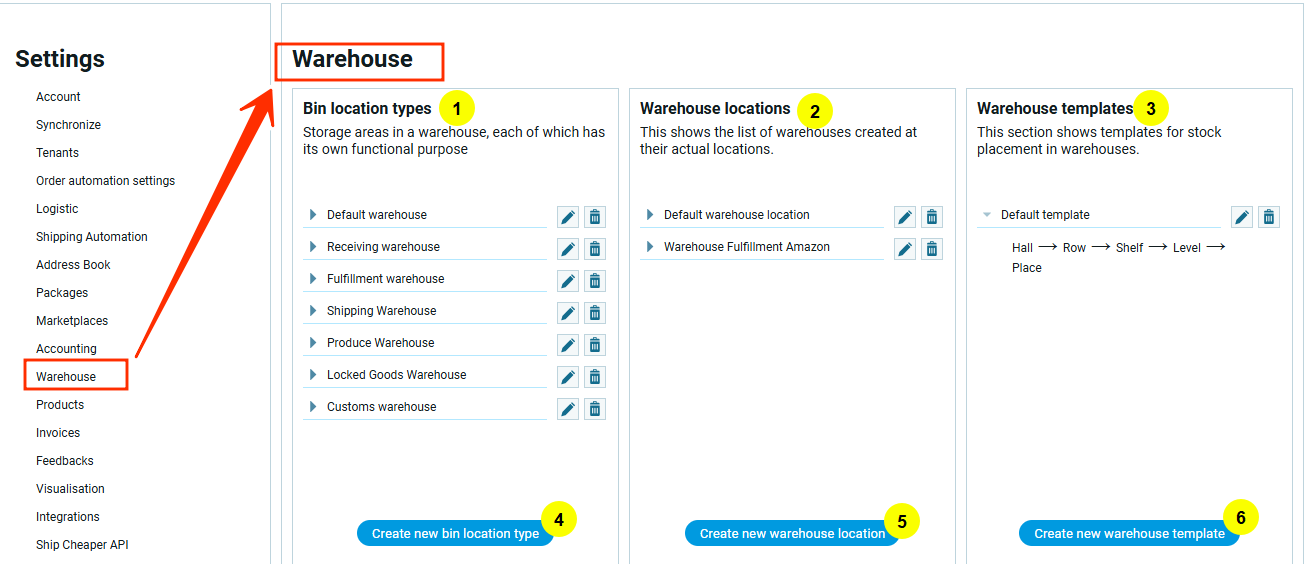Expand the Produce Warehouse row

(313, 343)
